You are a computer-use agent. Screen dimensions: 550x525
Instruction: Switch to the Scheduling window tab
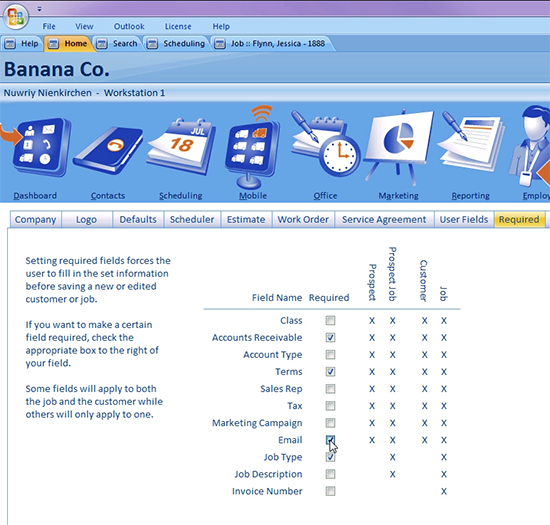click(x=176, y=43)
